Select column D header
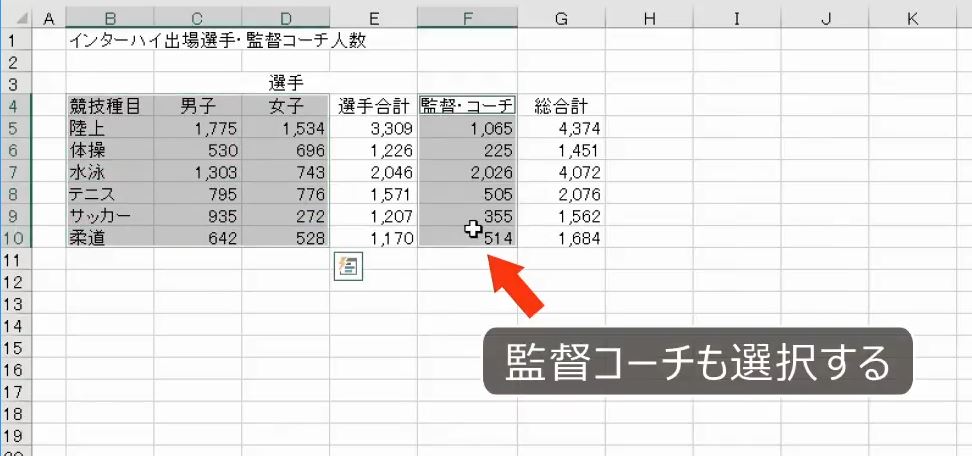Viewport: 972px width, 456px height. [x=286, y=19]
